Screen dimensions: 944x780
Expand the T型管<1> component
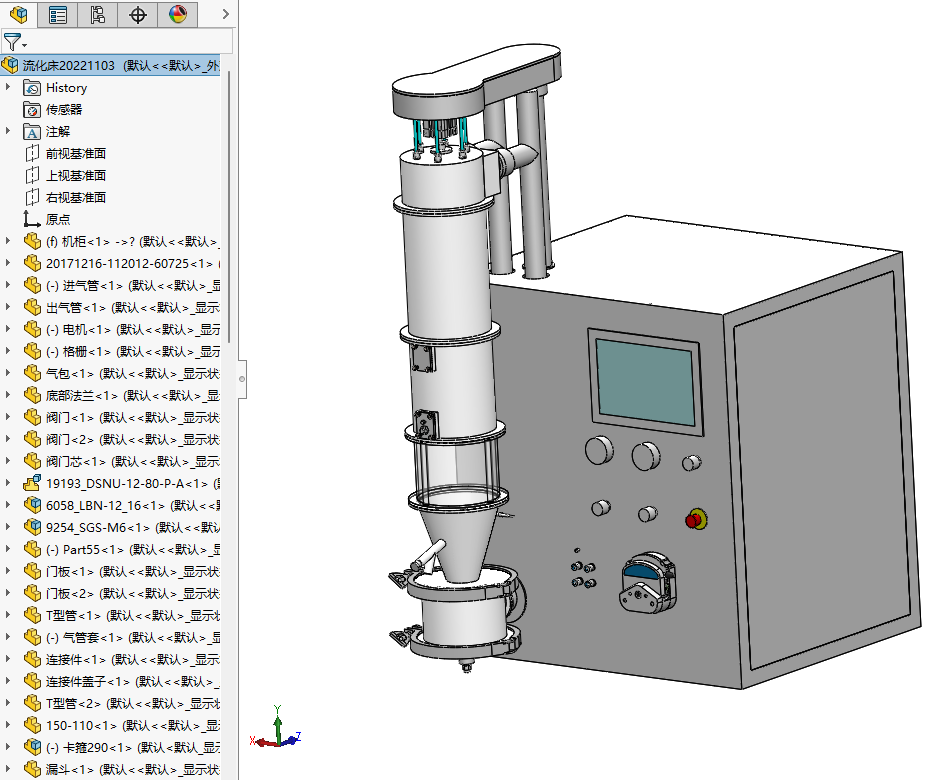[x=8, y=615]
